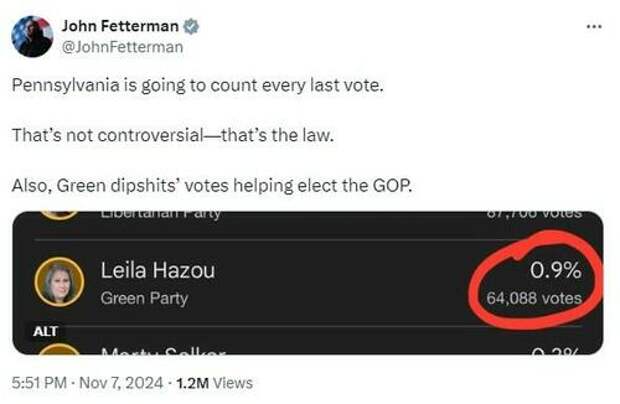Click the 5:51 PM timestamp
The height and width of the screenshot is (404, 620).
pyautogui.click(x=39, y=383)
